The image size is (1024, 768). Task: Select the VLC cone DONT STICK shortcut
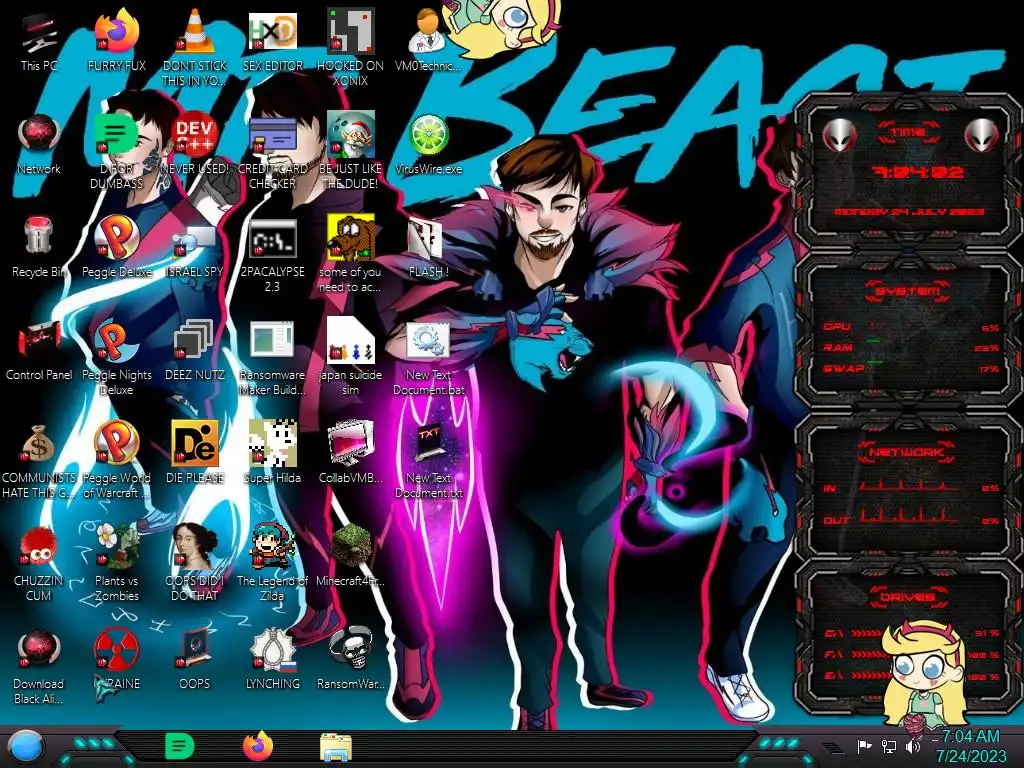[x=195, y=47]
